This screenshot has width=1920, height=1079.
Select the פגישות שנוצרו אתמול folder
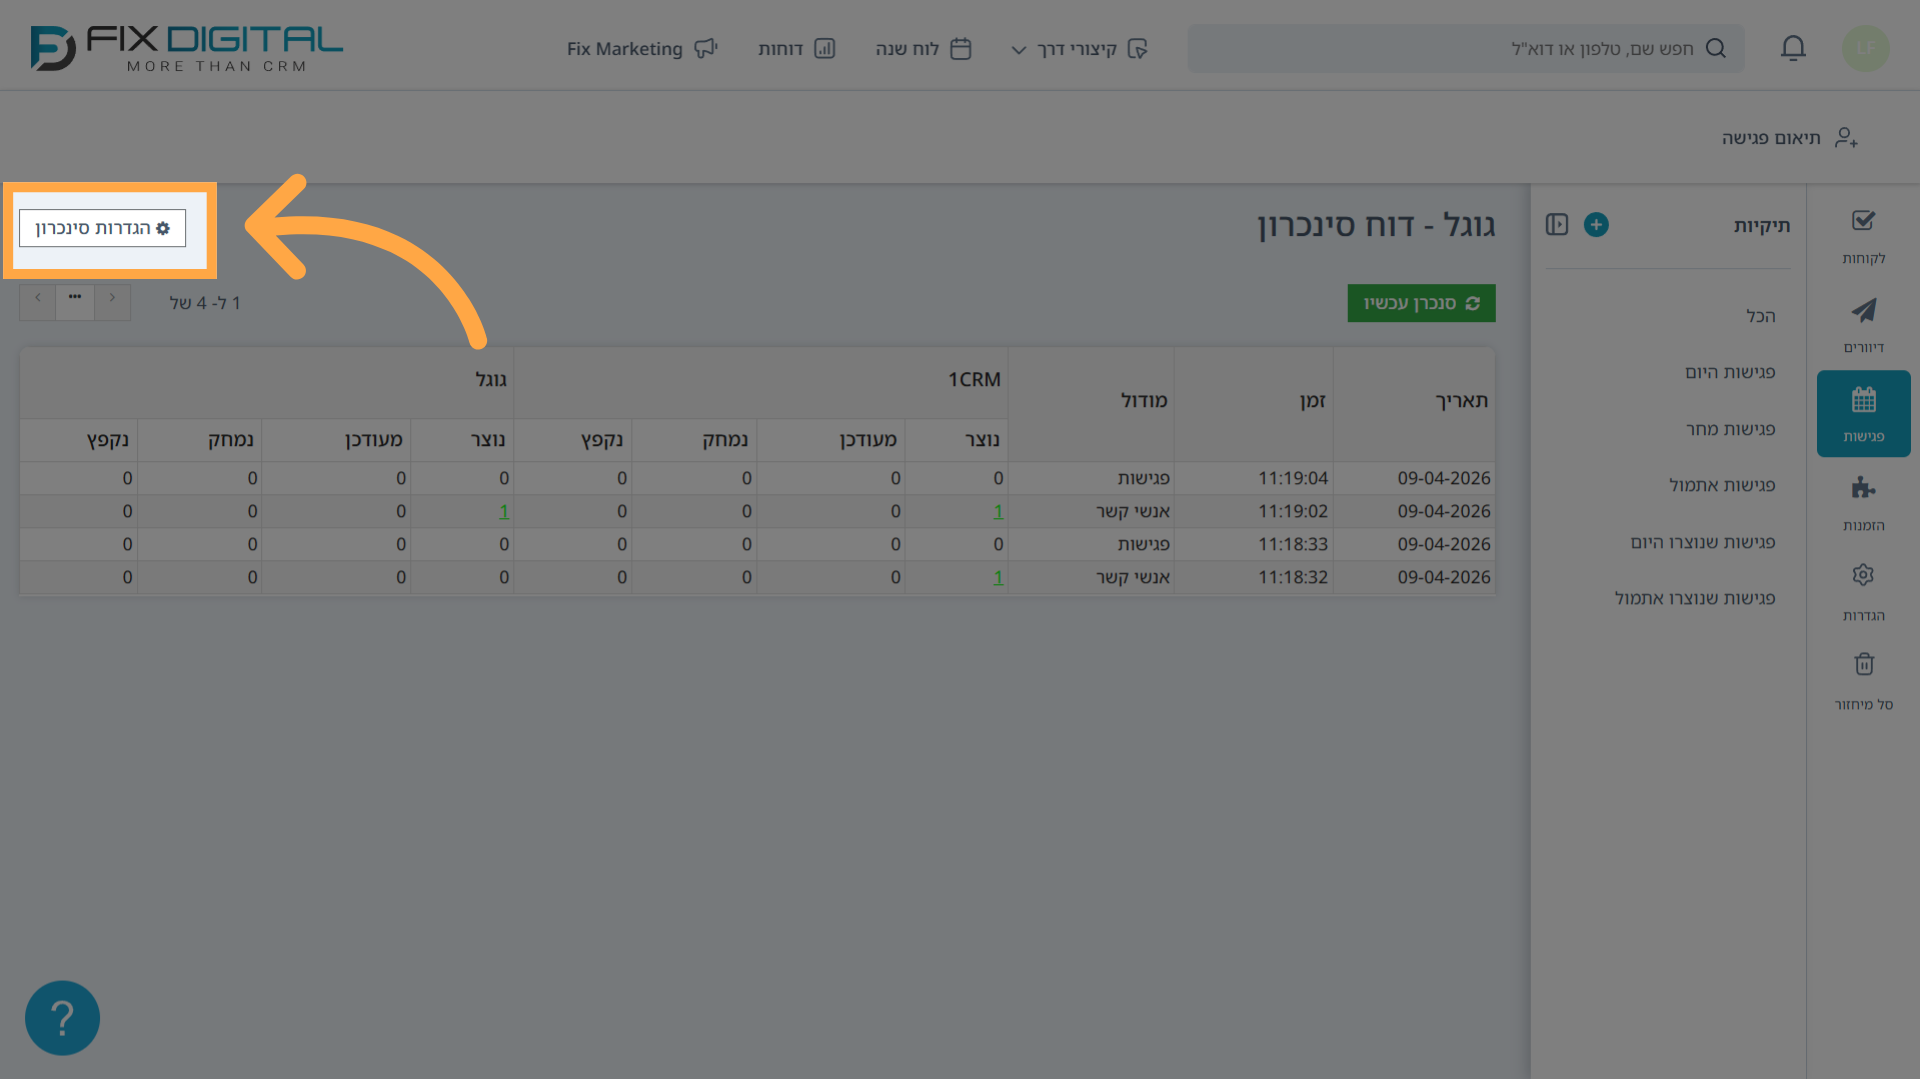pos(1695,598)
